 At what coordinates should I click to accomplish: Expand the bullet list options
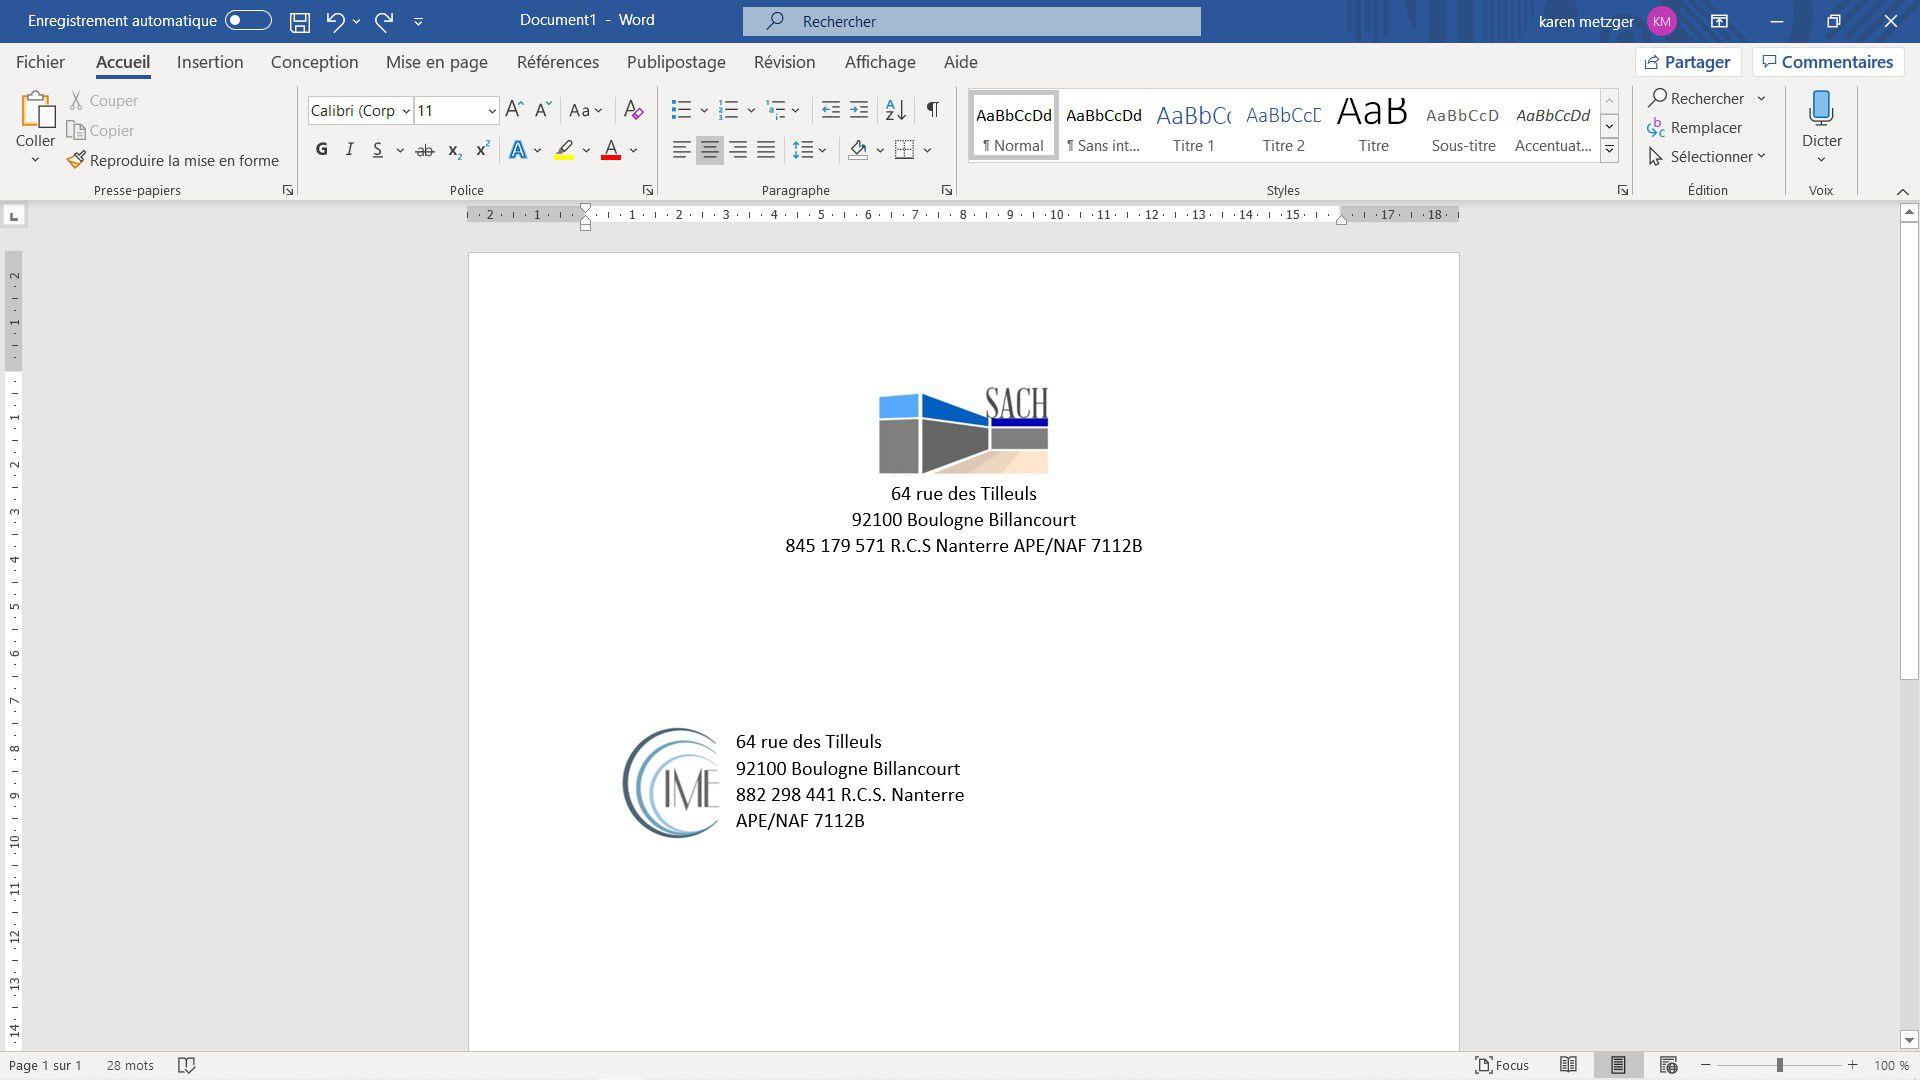[x=704, y=110]
